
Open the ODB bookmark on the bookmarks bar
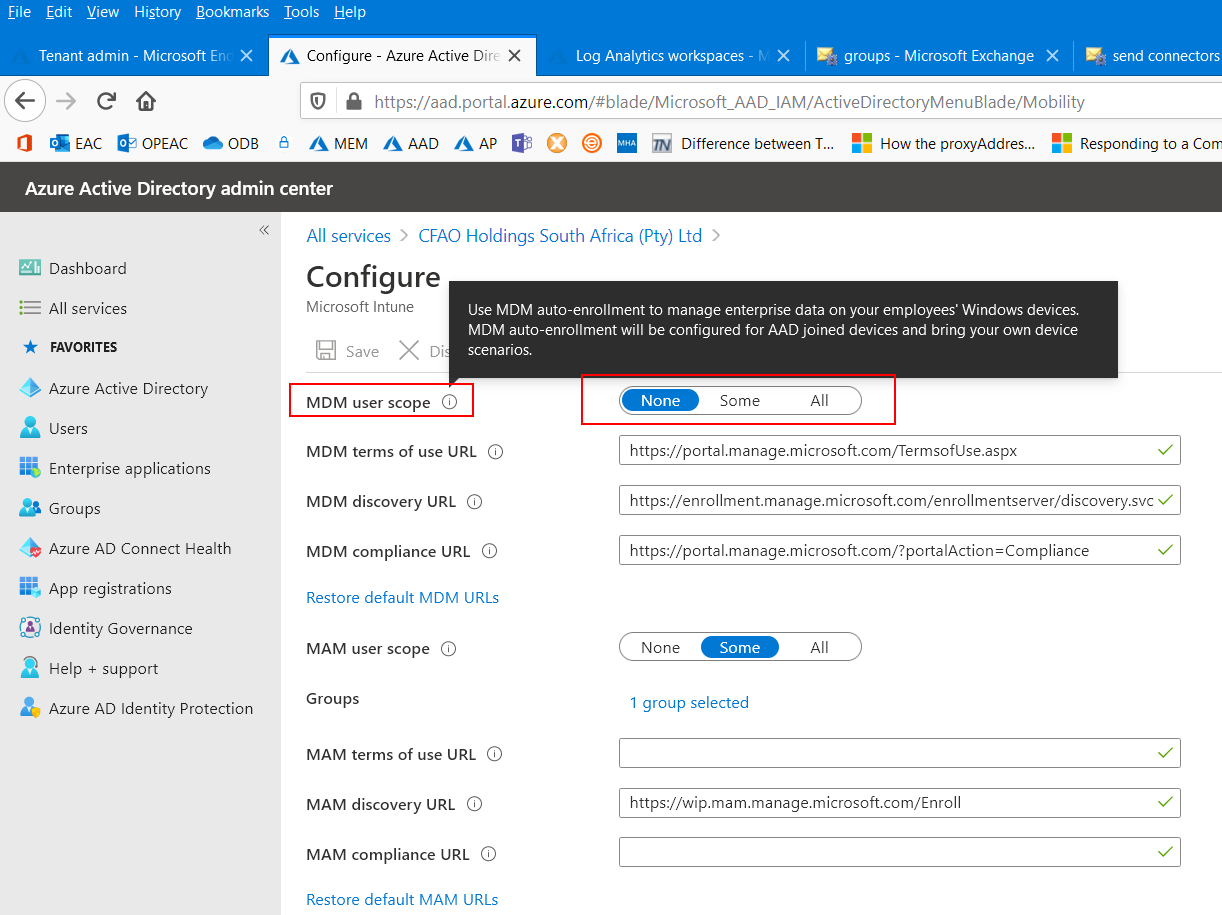click(230, 143)
